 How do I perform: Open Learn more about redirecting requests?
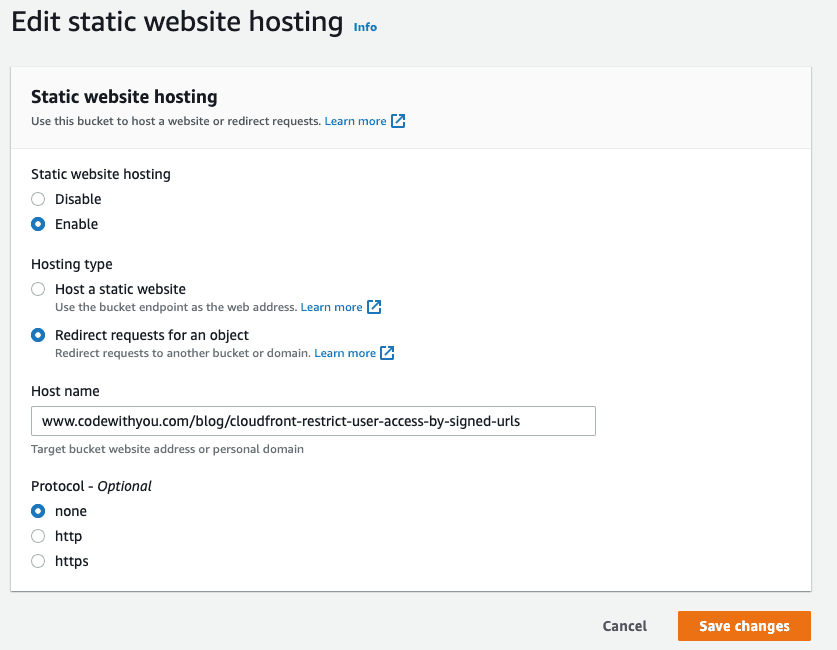(x=345, y=353)
